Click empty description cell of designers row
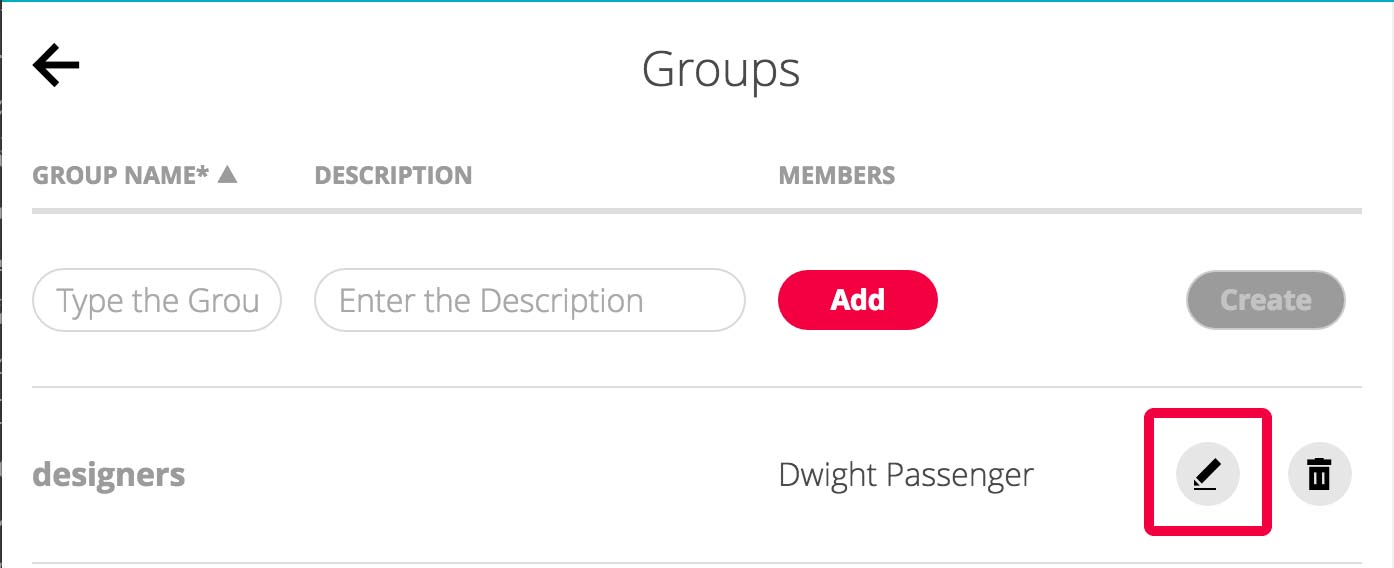This screenshot has height=568, width=1394. 530,474
